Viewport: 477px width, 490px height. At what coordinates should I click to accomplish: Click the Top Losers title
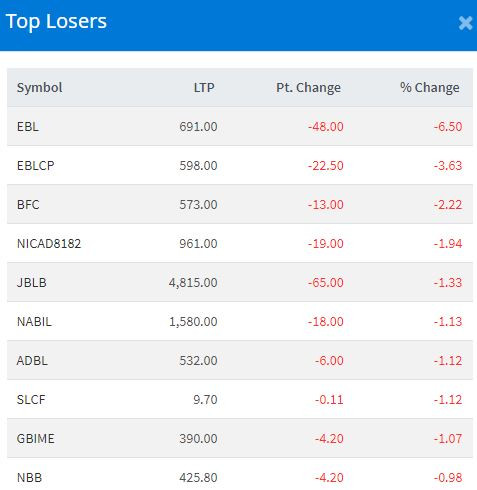point(56,22)
